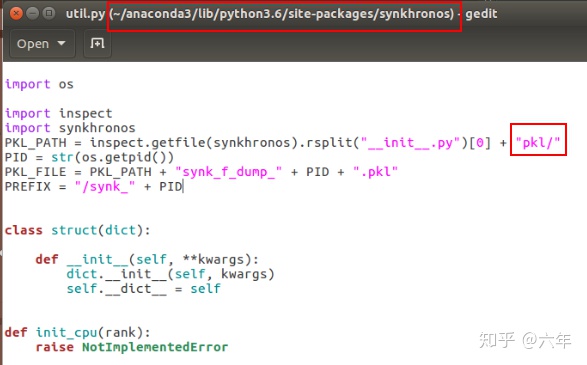Screen dimensions: 587x365
Task: Create a new document with toolbar icon
Action: (x=97, y=43)
